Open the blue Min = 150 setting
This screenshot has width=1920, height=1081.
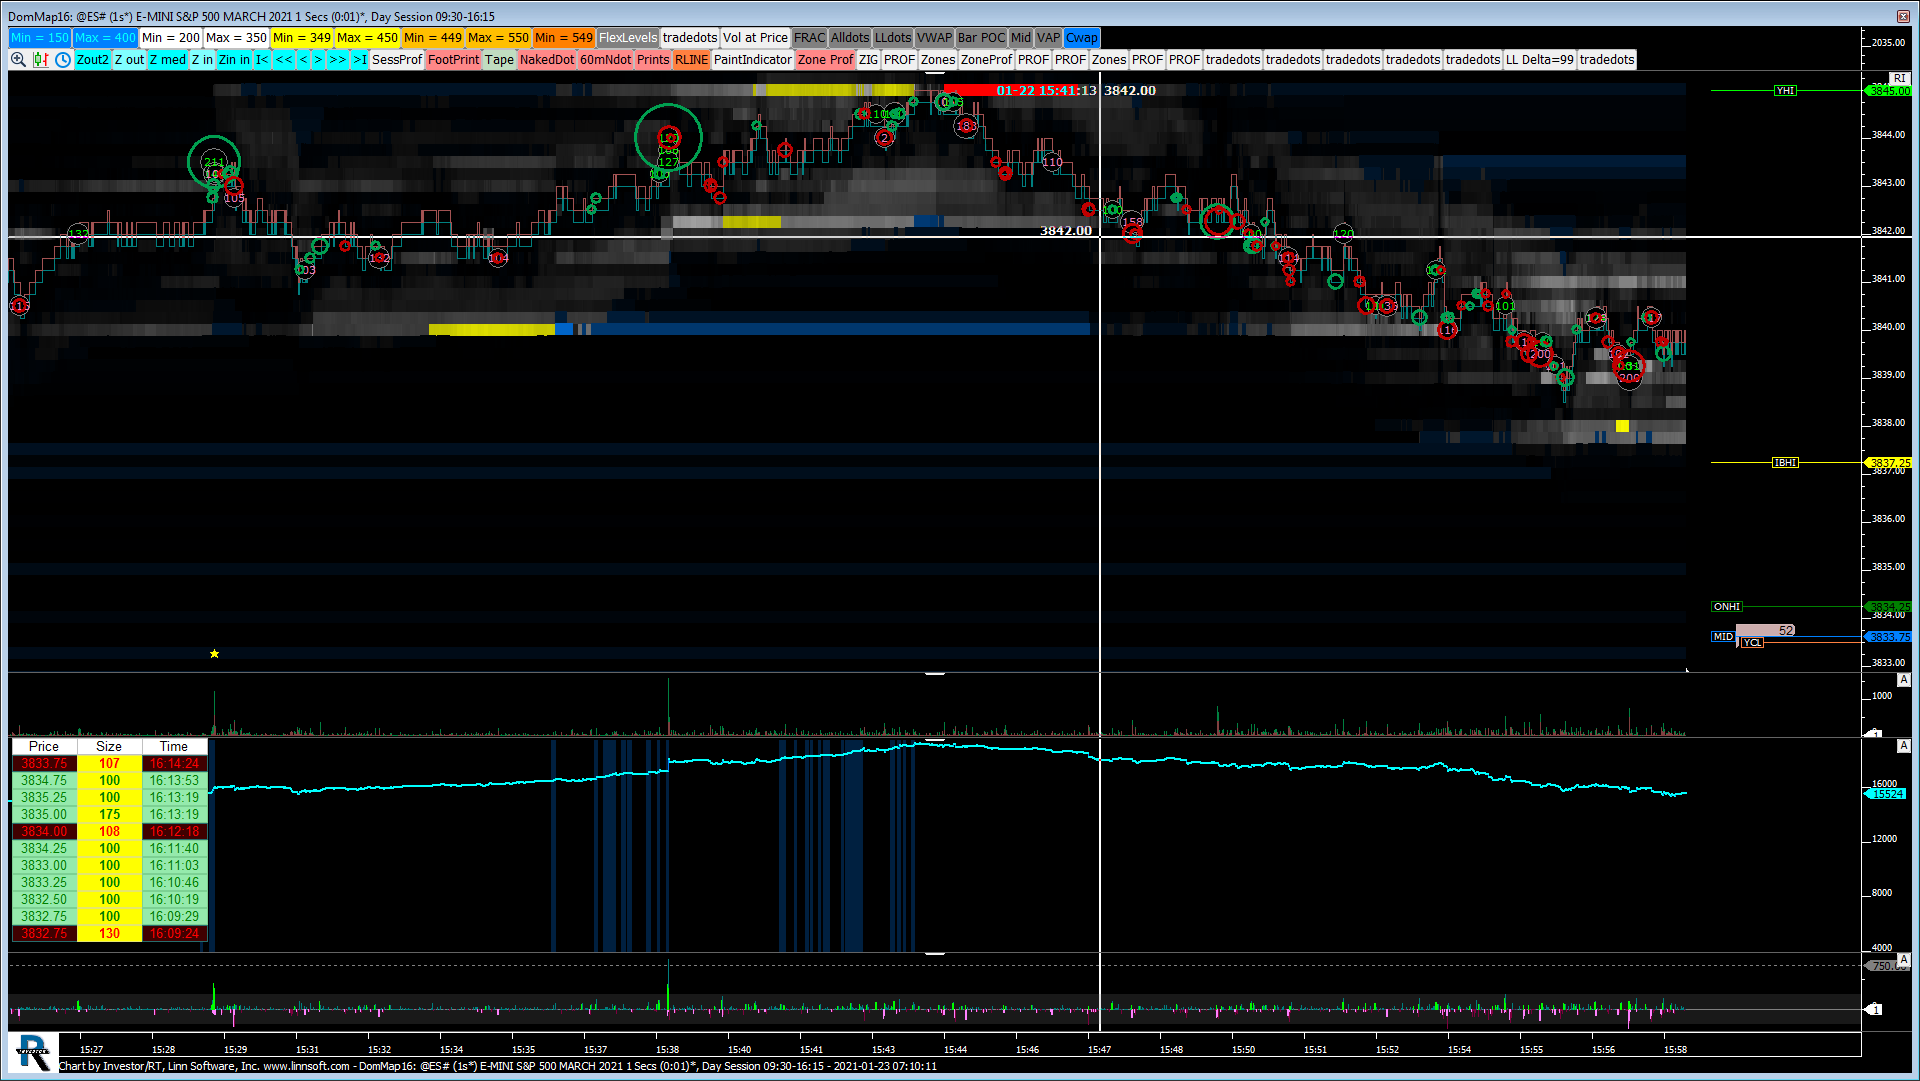40,38
